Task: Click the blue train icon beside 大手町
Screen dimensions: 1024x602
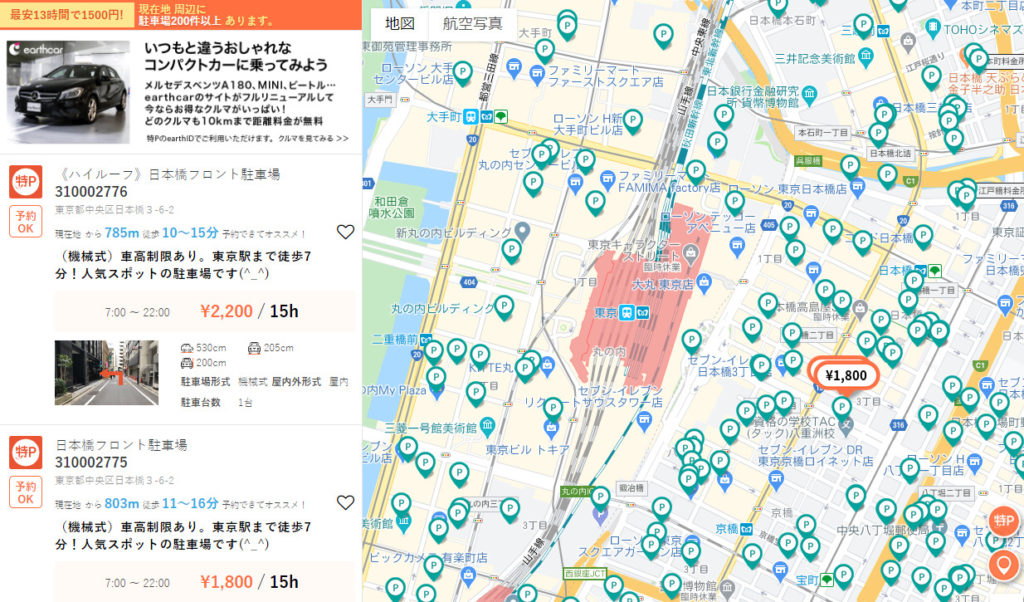Action: click(471, 117)
